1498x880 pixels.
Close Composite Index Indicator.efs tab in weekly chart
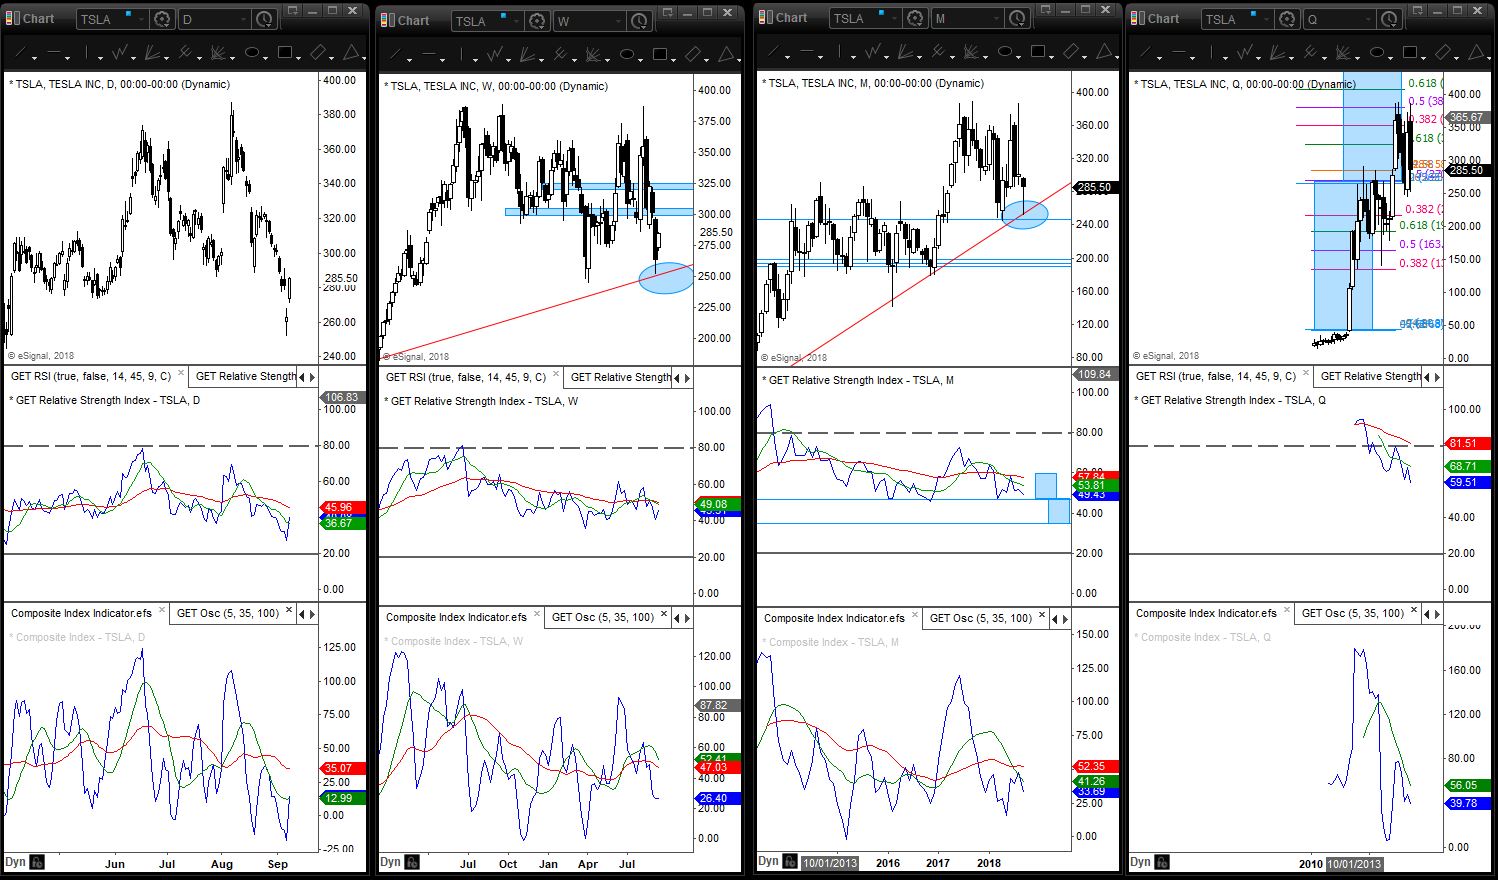pyautogui.click(x=537, y=614)
